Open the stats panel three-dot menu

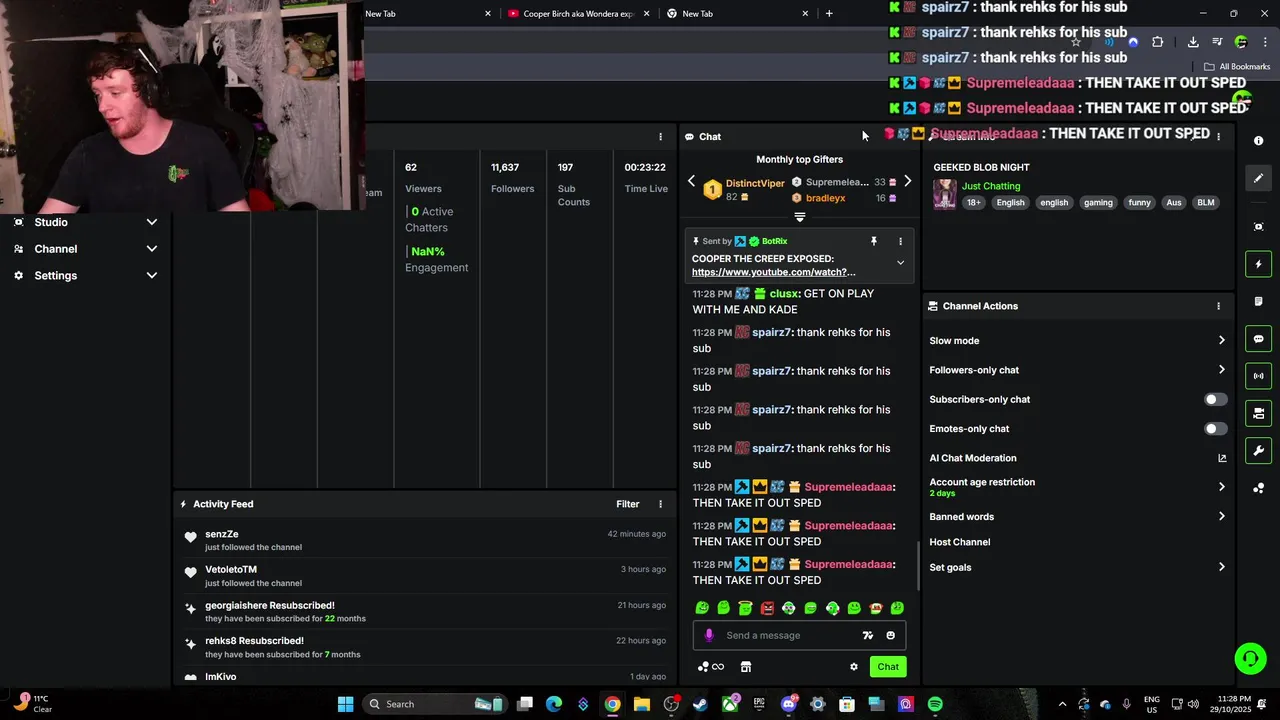click(x=660, y=137)
